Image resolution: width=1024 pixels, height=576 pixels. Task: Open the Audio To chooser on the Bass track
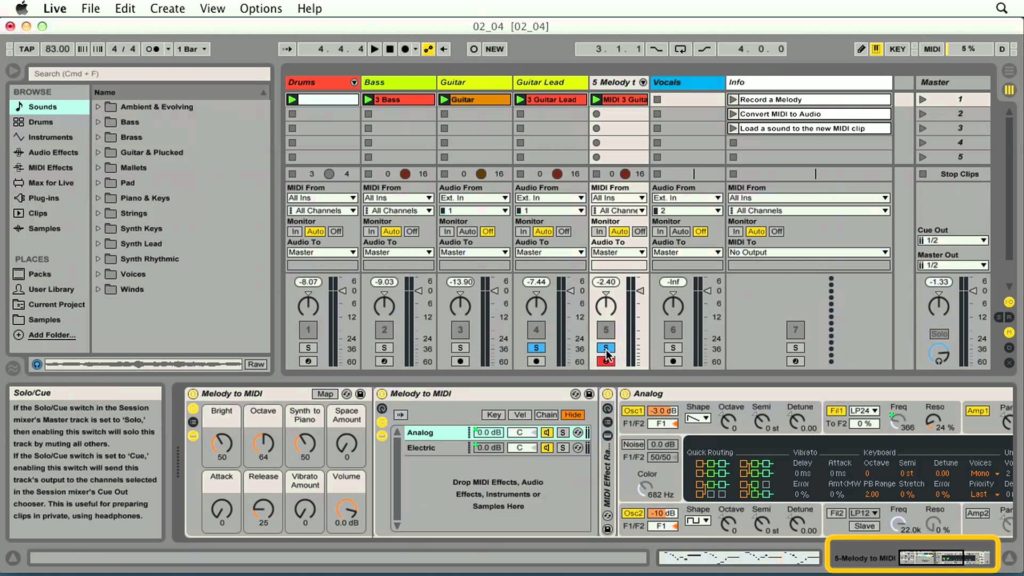coord(397,251)
